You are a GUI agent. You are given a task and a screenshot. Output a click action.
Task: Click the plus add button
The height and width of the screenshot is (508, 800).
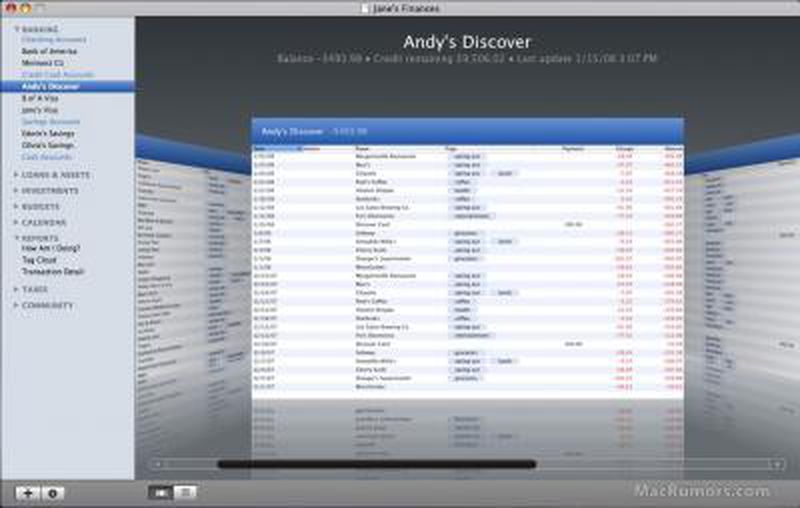point(28,493)
